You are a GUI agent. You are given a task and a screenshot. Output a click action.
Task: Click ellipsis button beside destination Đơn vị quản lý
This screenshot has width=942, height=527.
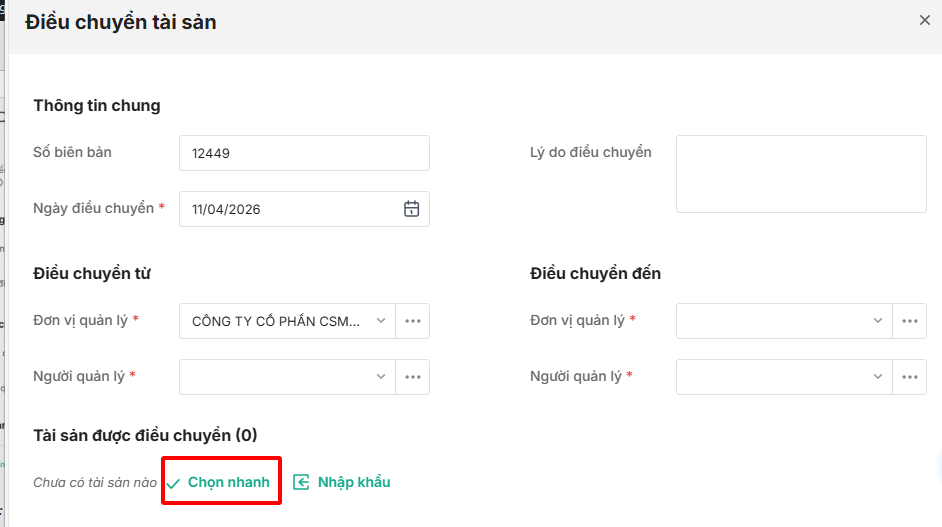pyautogui.click(x=910, y=321)
